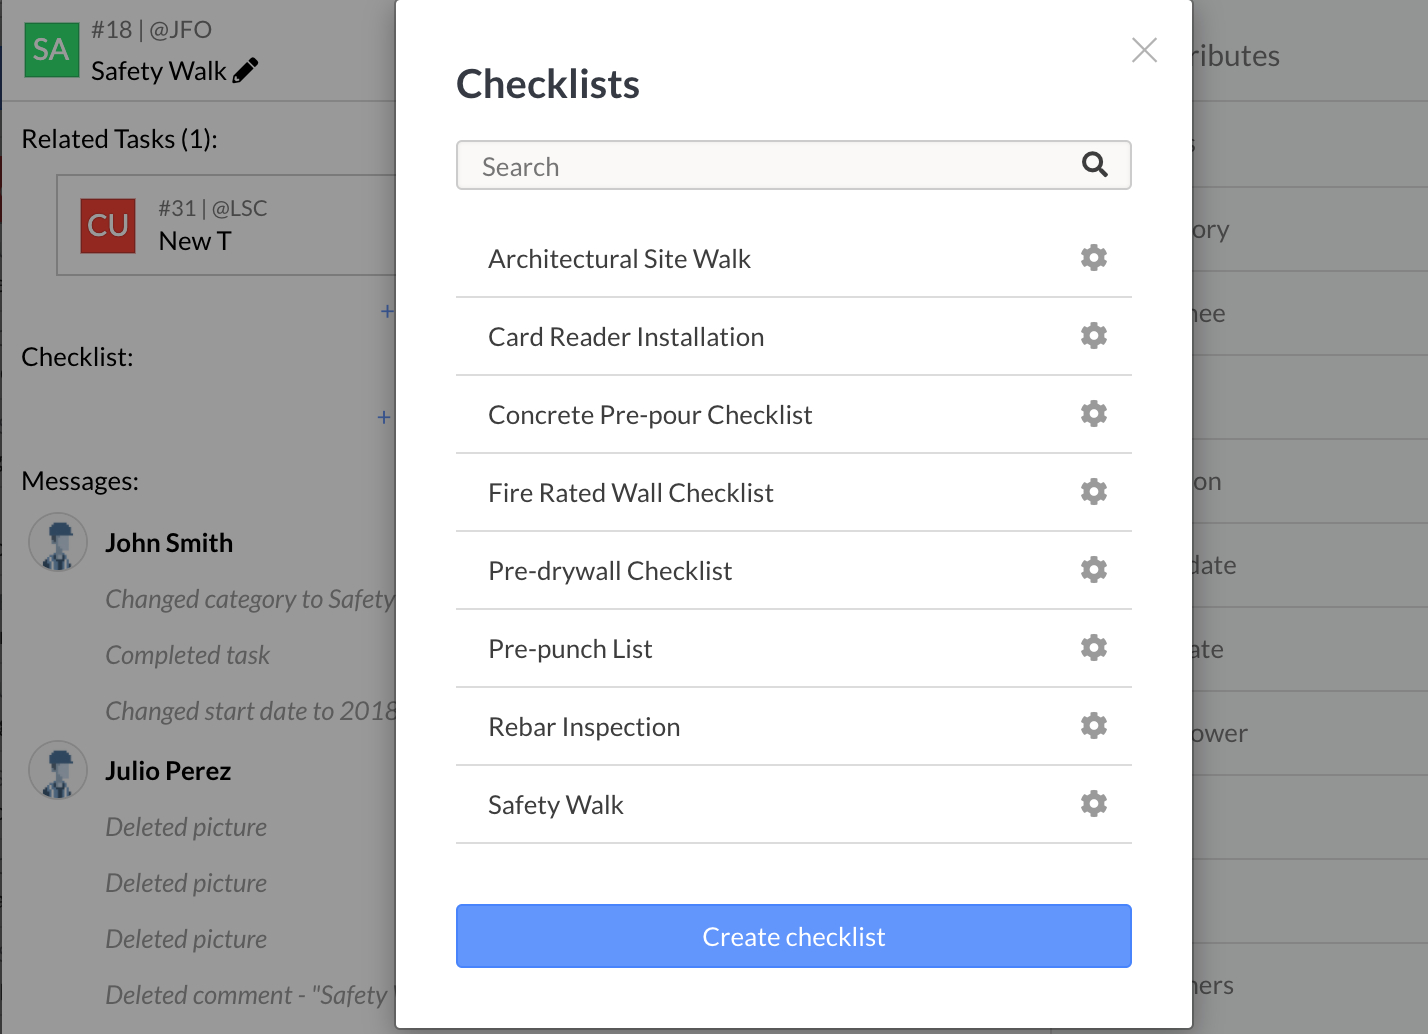Click John Smith's avatar in messages
The image size is (1428, 1034).
click(x=58, y=543)
